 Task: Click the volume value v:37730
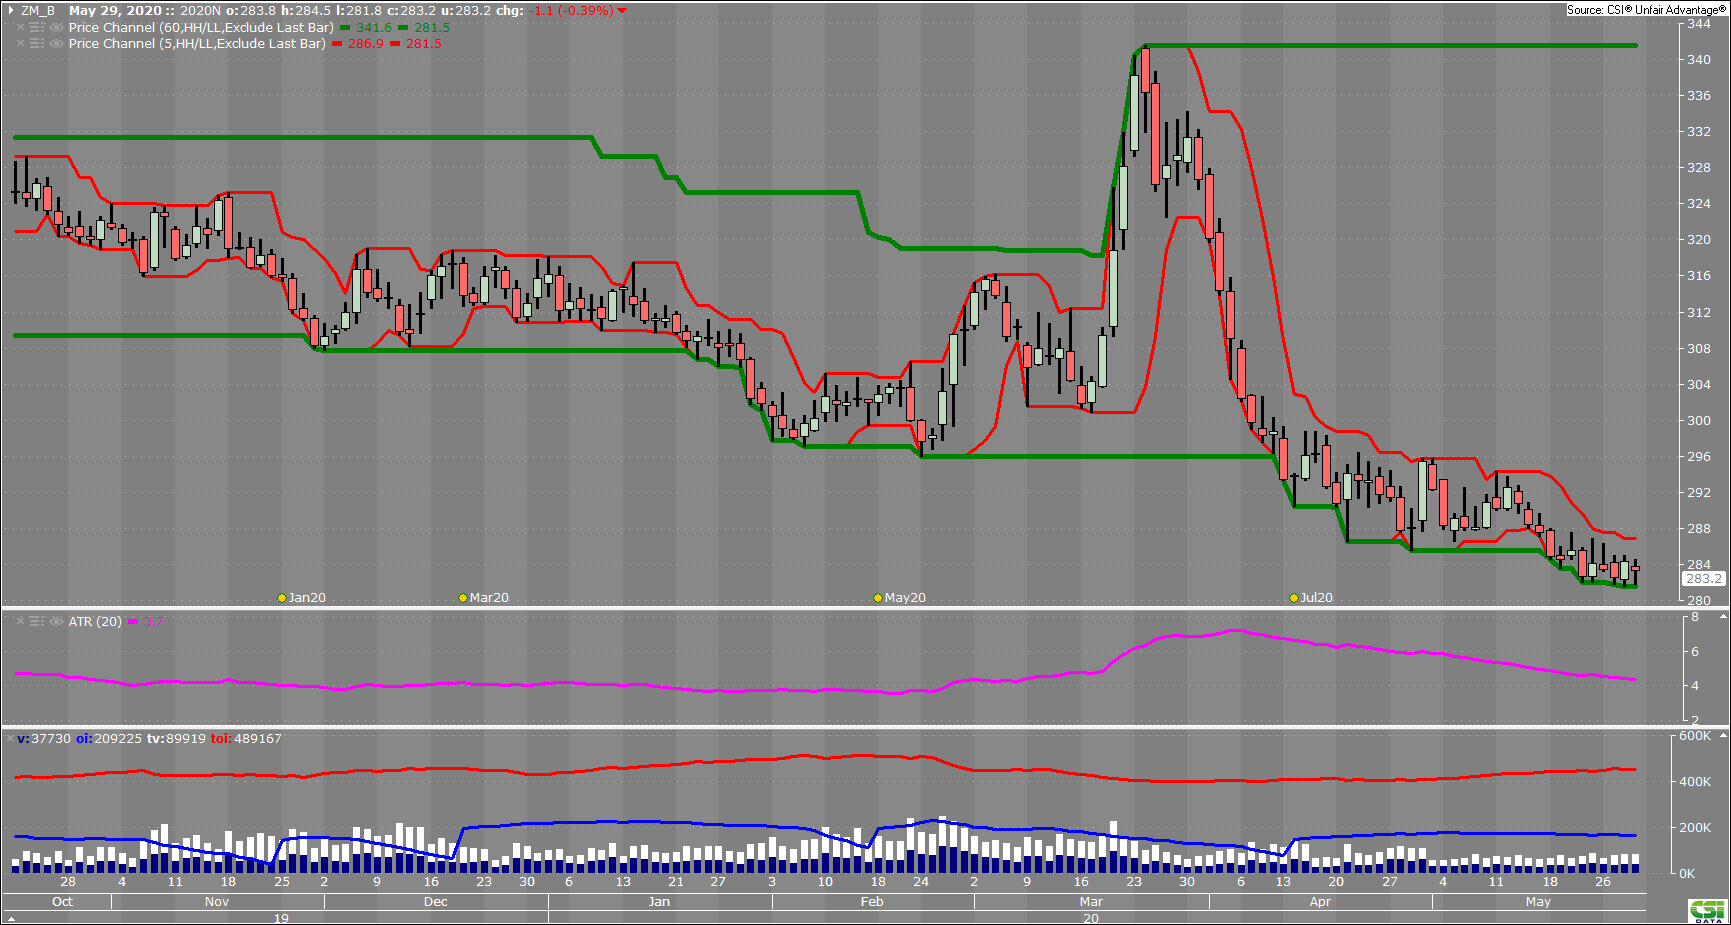[44, 739]
